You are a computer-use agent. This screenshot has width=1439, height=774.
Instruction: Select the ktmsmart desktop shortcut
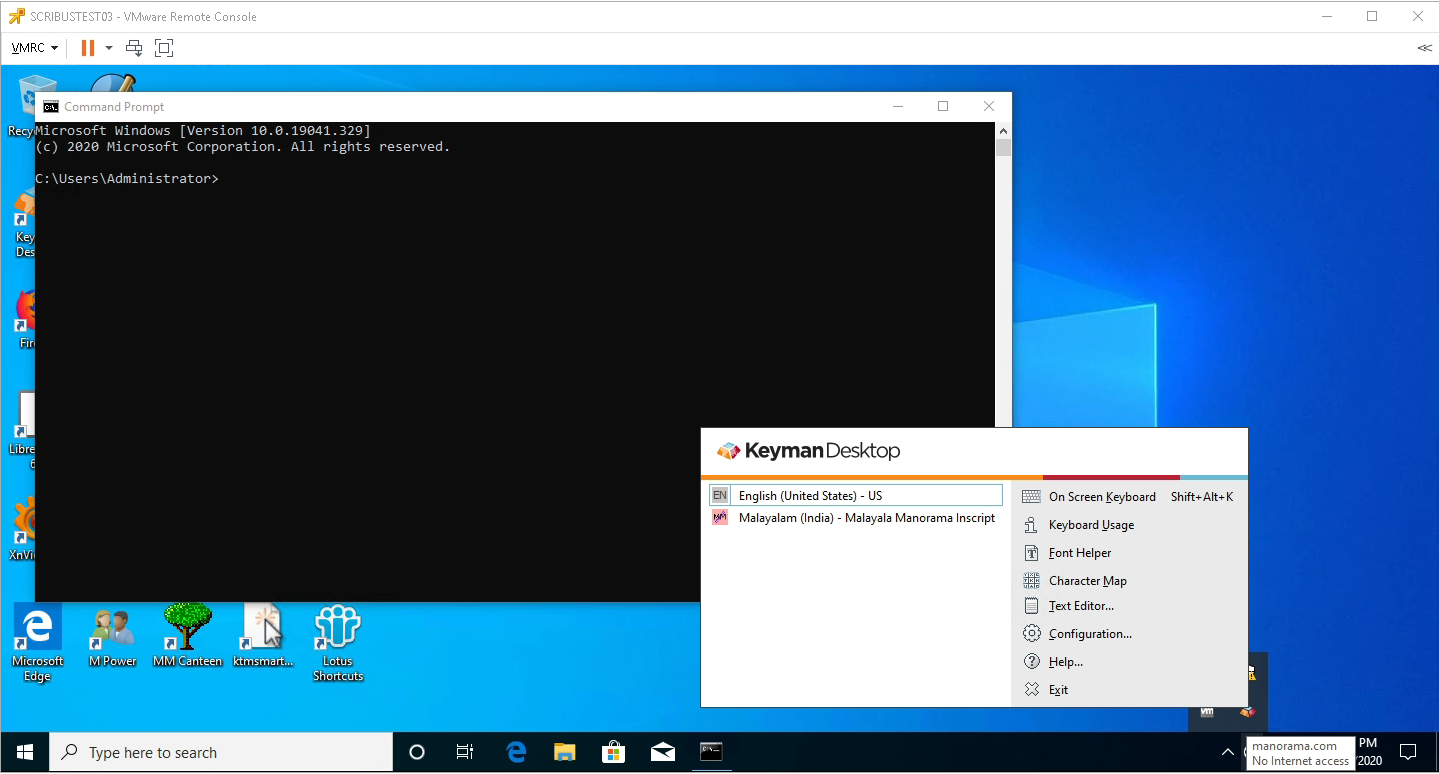click(x=264, y=636)
